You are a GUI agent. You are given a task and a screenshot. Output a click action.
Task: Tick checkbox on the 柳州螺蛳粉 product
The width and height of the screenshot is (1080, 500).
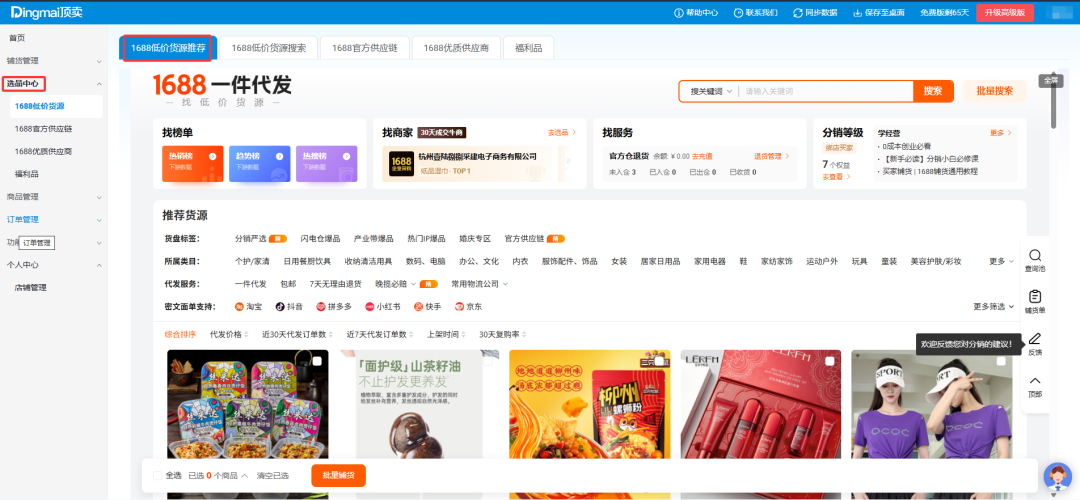[659, 361]
